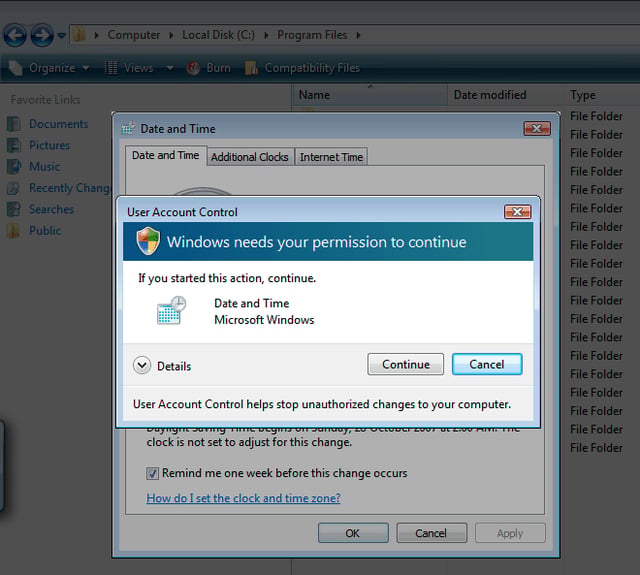The height and width of the screenshot is (575, 640).
Task: Click Recently Changed icon in sidebar
Action: (x=14, y=188)
